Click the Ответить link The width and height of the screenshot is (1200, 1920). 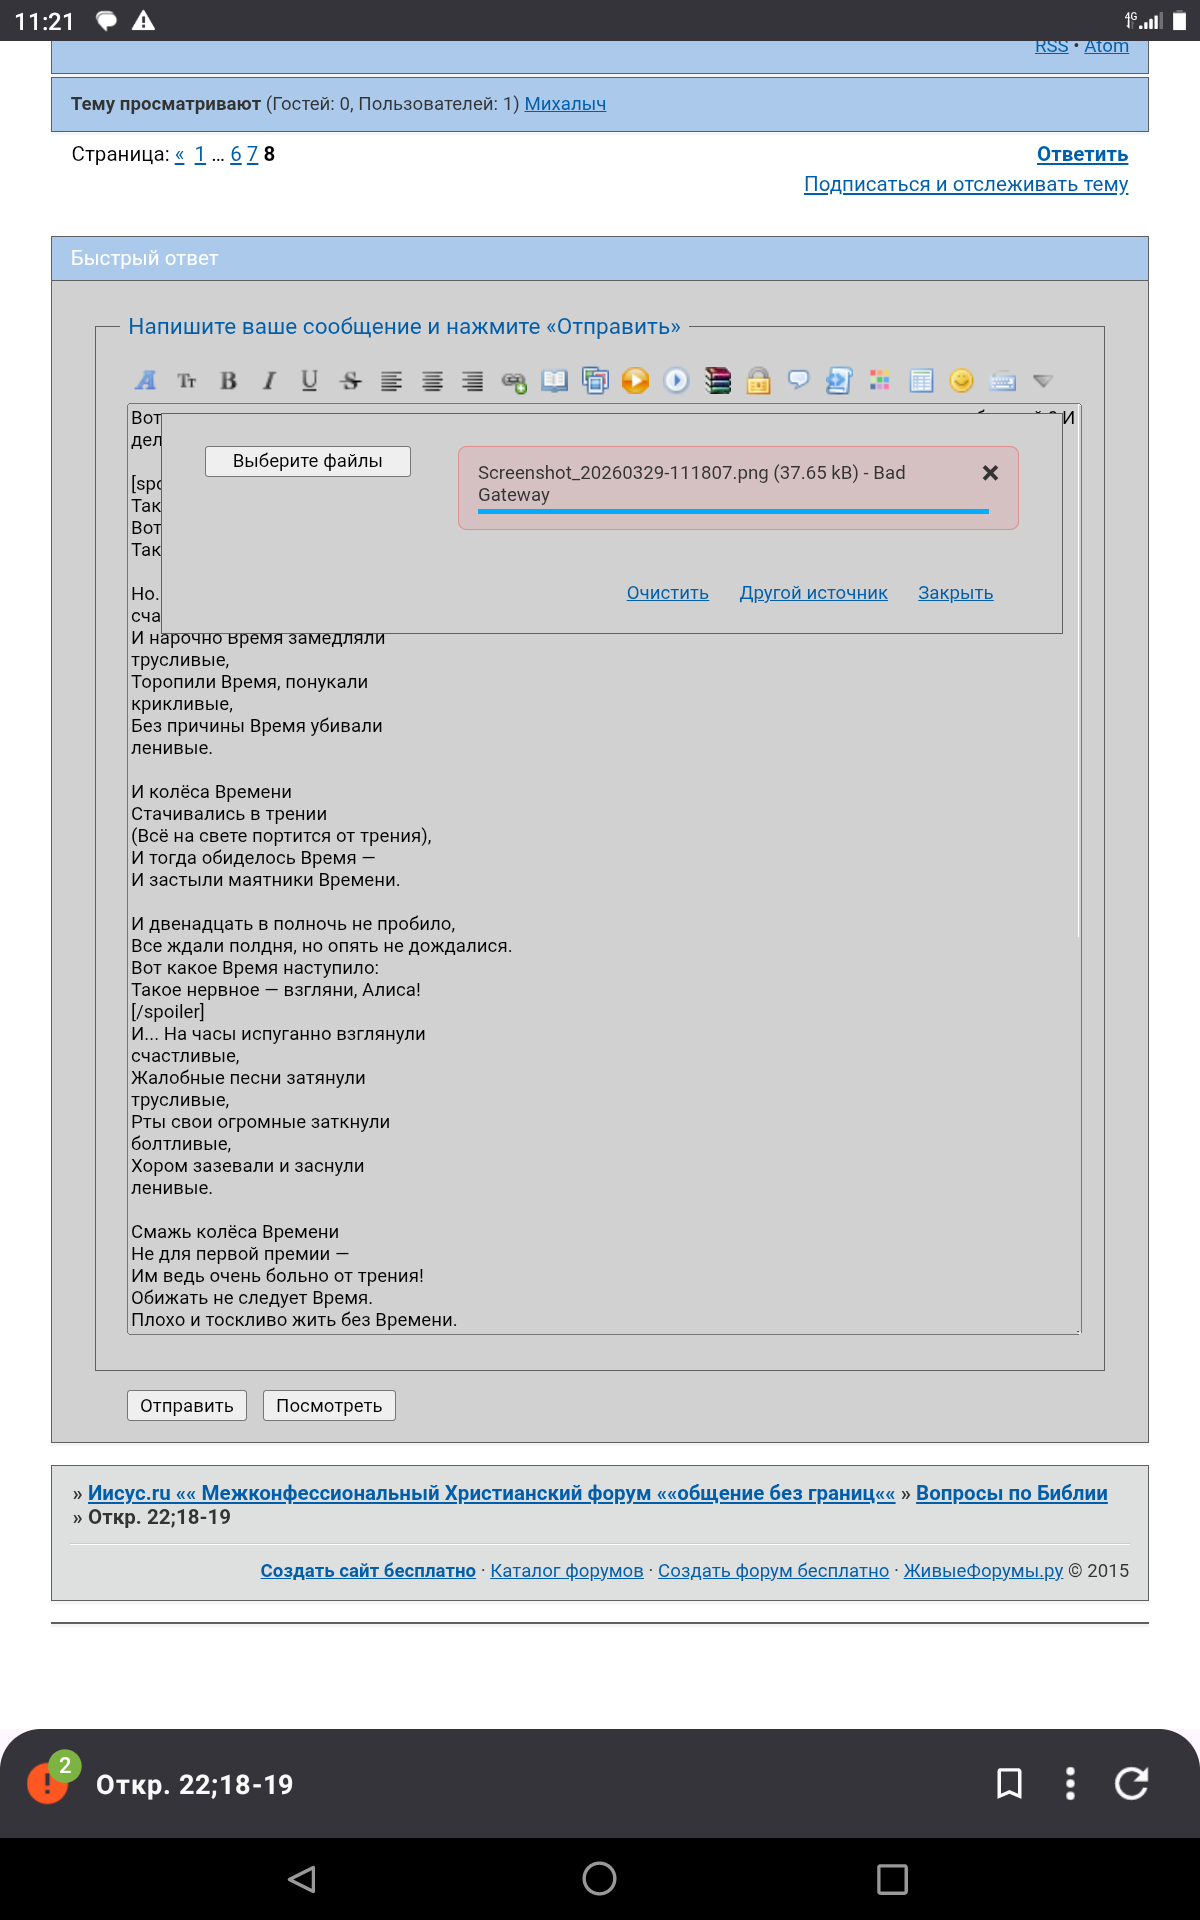(1082, 154)
